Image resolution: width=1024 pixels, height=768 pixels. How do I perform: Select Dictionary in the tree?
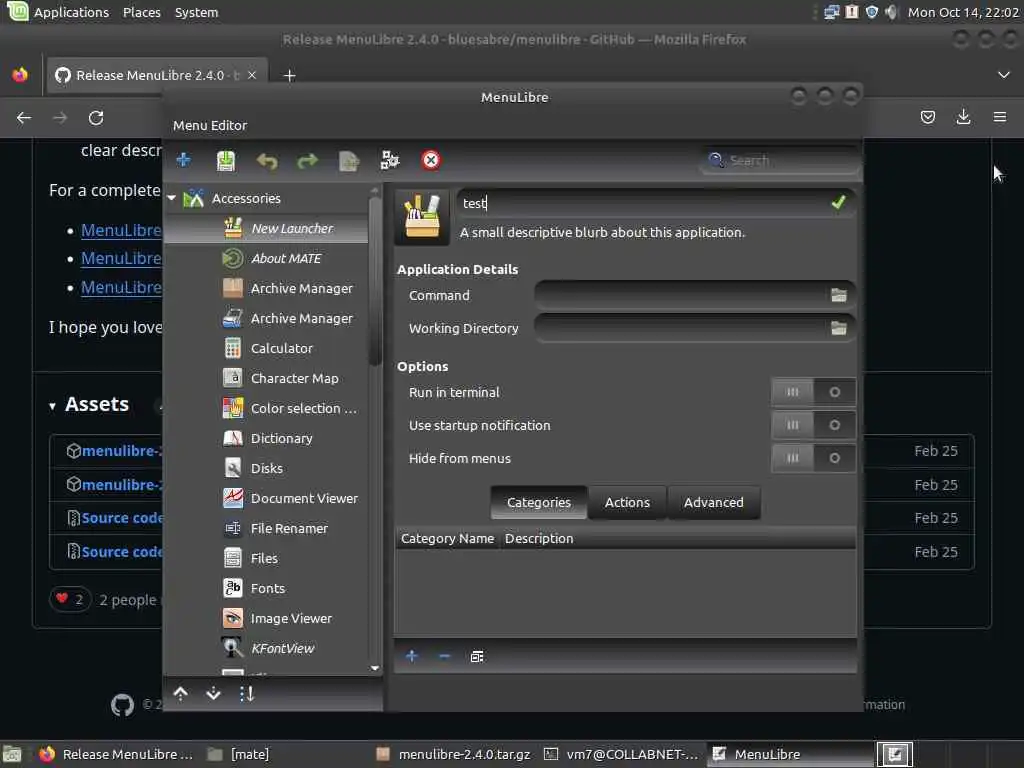281,438
